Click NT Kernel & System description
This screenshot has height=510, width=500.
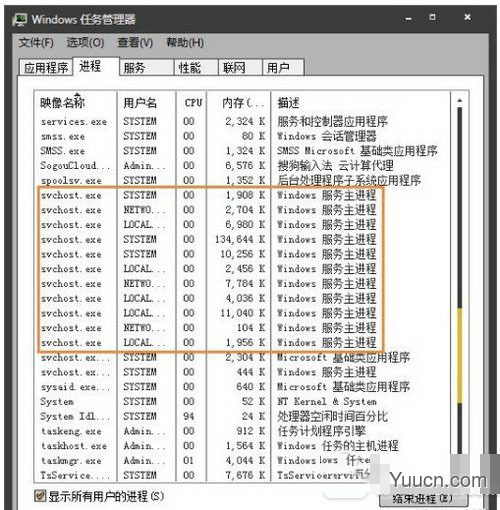(x=327, y=401)
